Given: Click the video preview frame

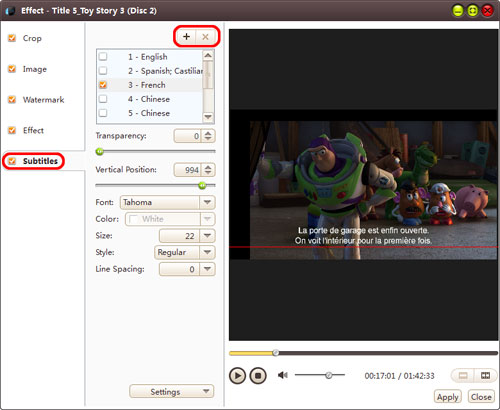Looking at the screenshot, I should coord(363,185).
